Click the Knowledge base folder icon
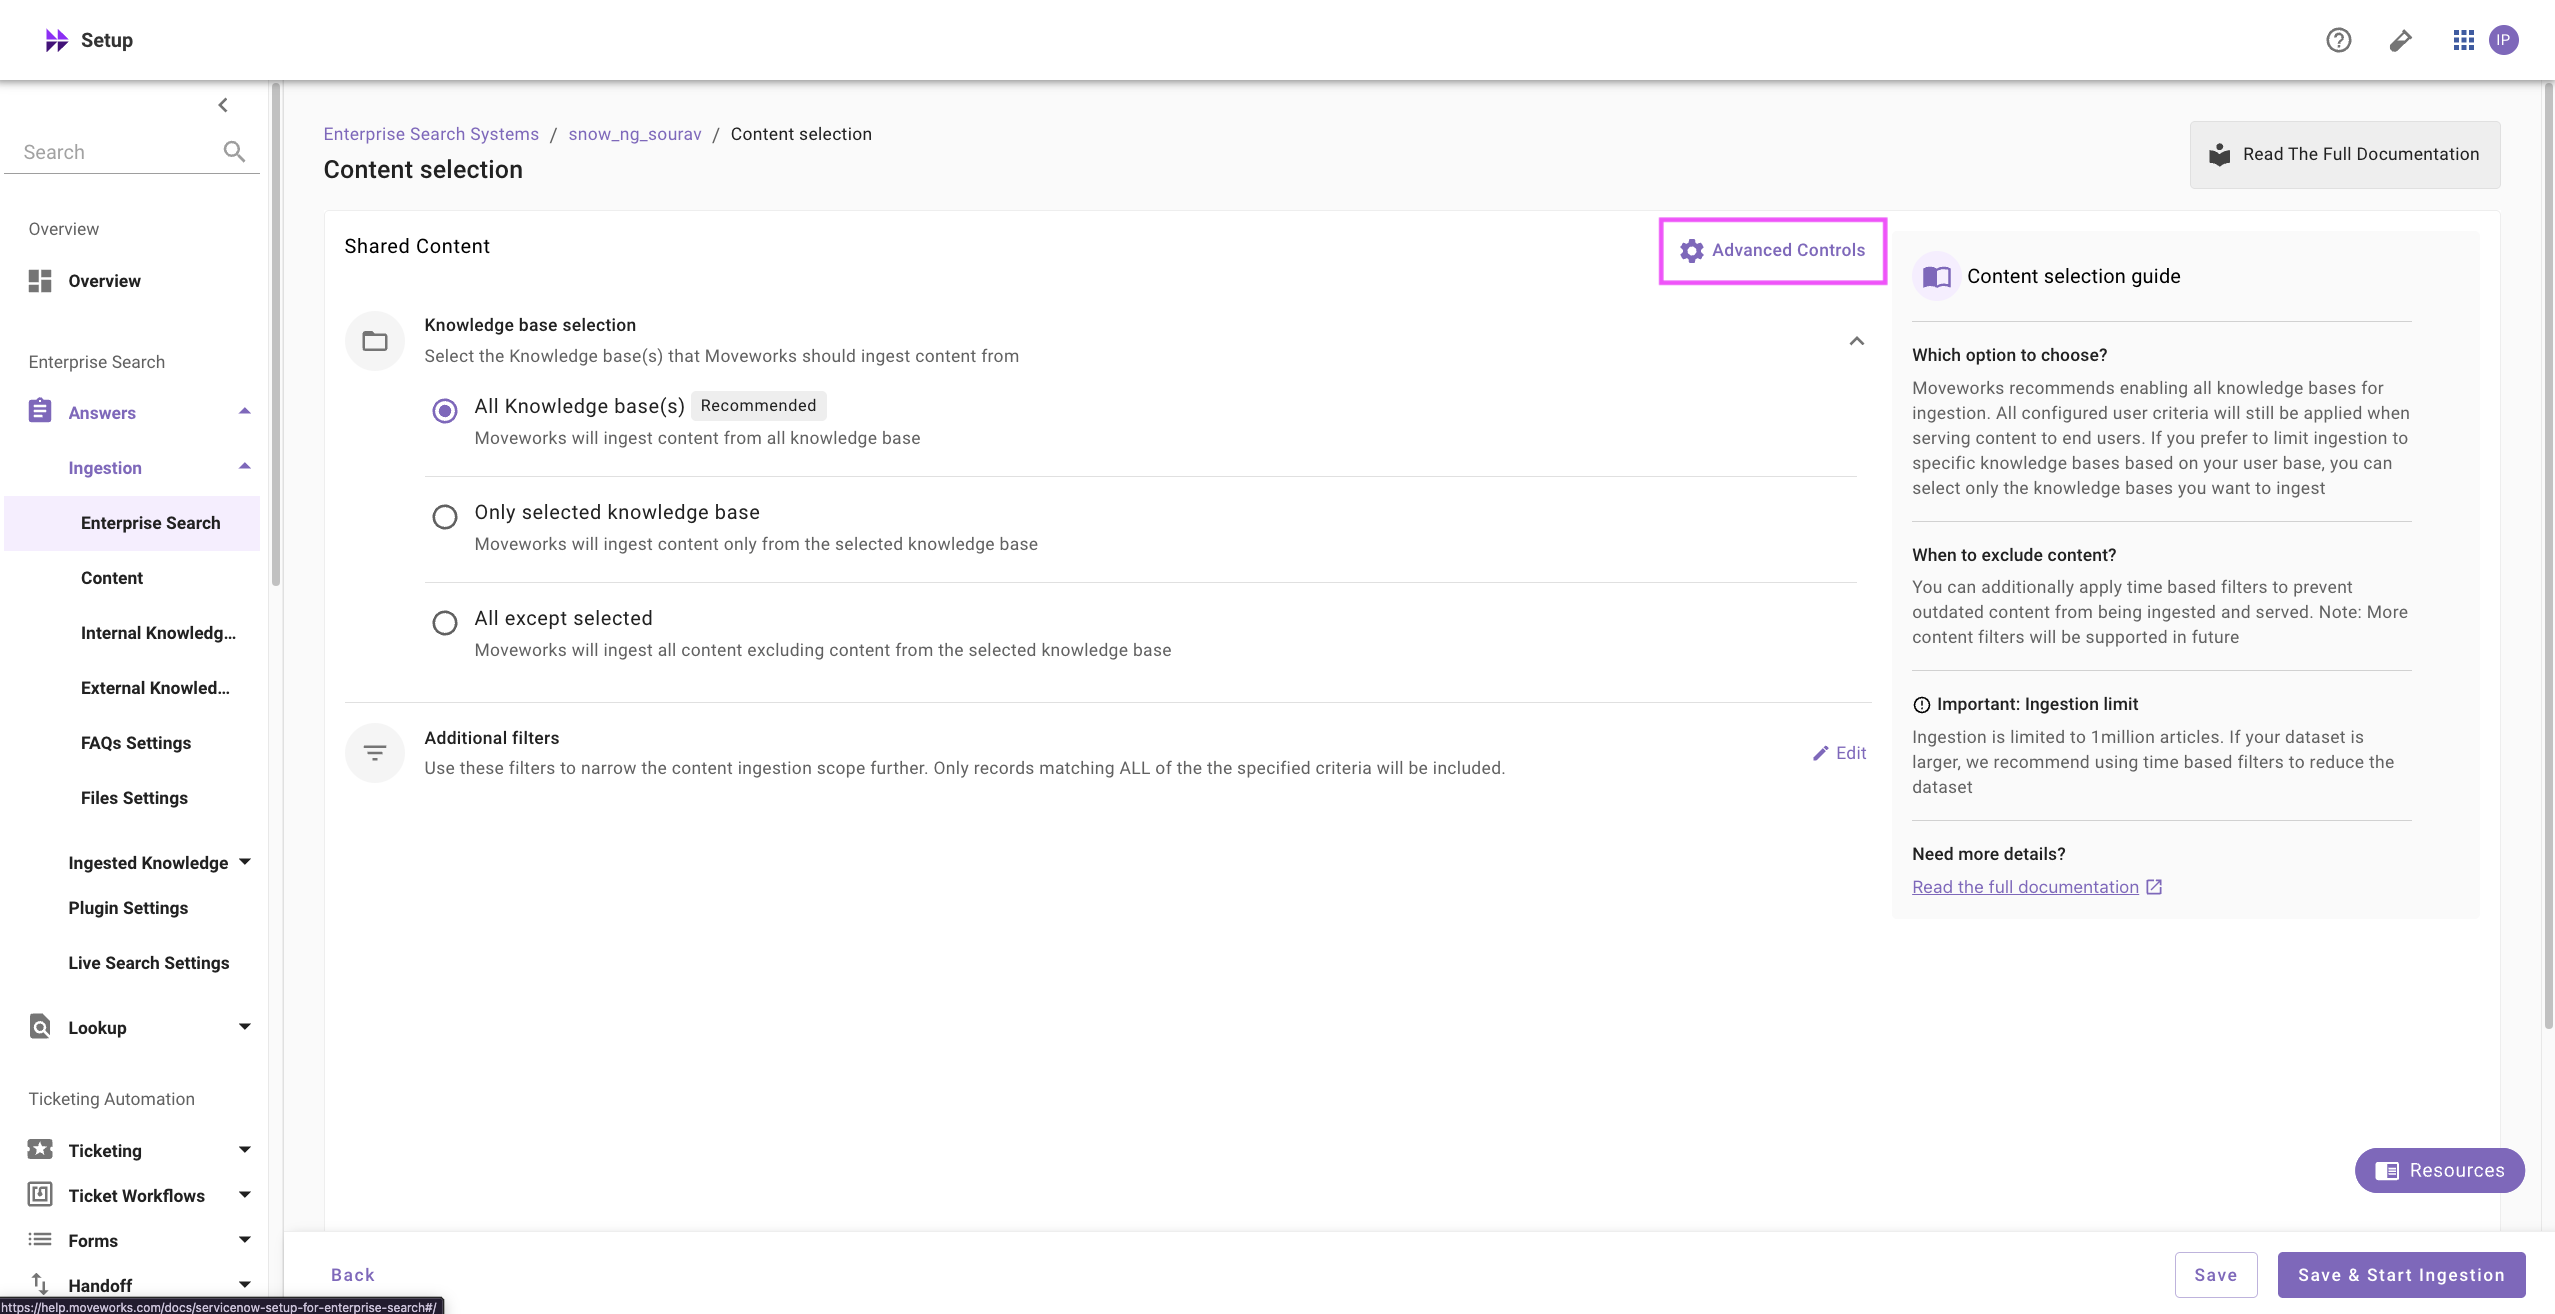Screen dimensions: 2555x1314 click(x=375, y=342)
